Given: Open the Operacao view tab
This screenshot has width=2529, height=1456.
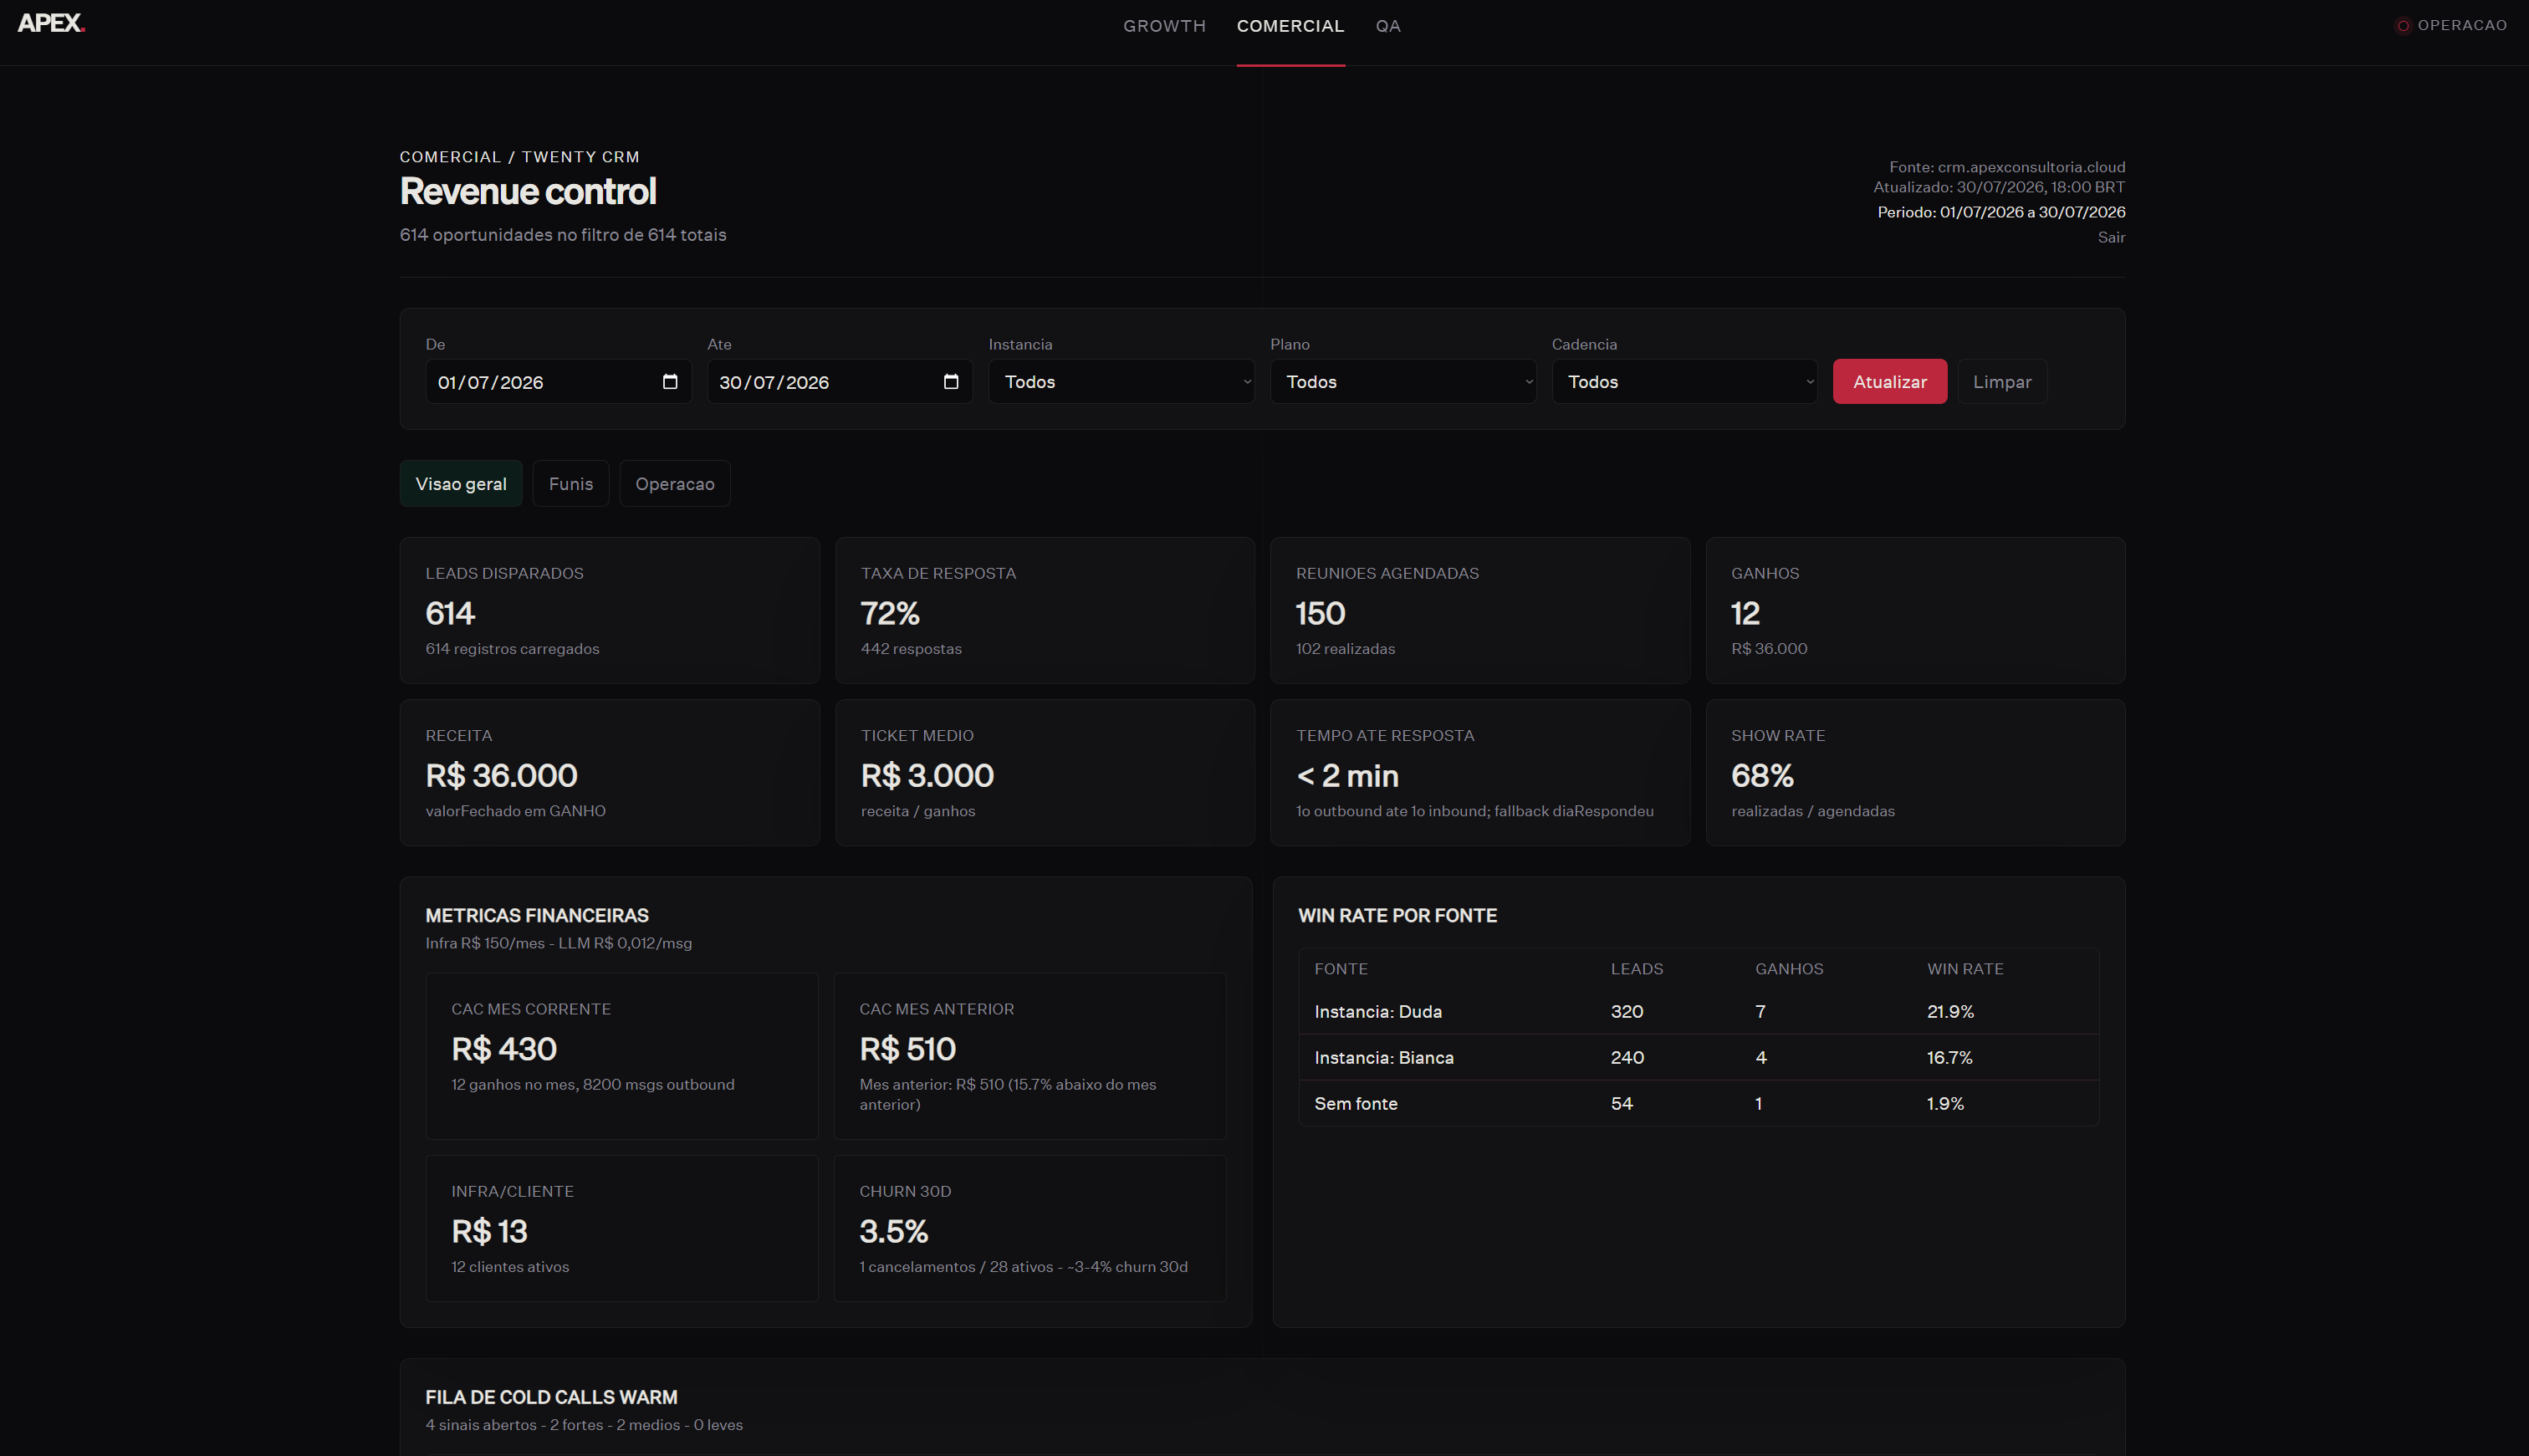Looking at the screenshot, I should pos(675,484).
